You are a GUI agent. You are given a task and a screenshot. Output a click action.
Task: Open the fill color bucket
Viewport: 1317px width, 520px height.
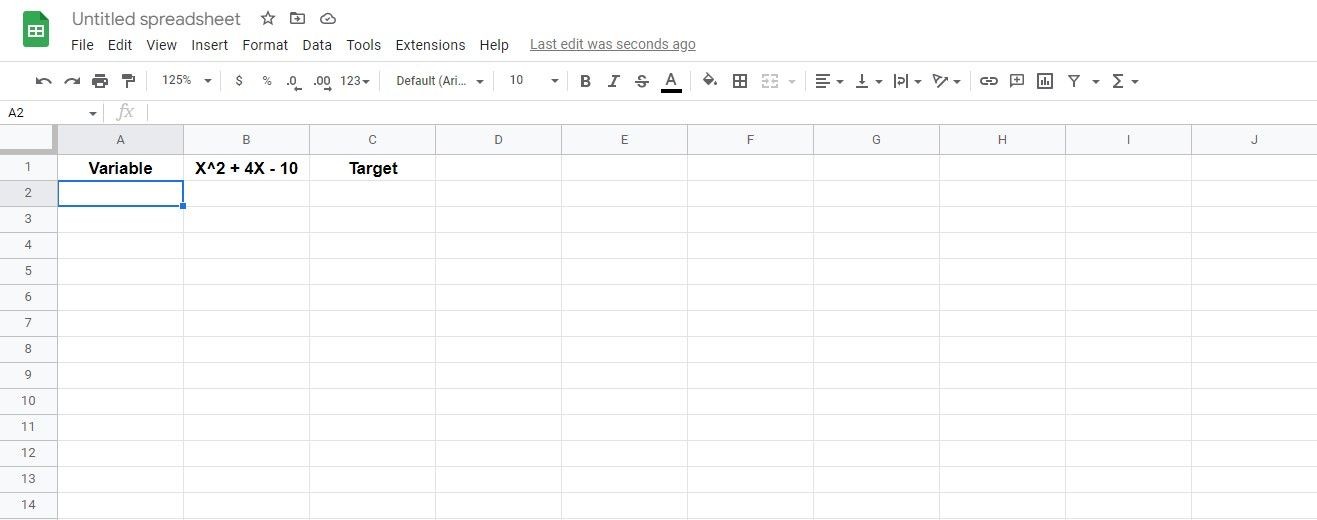pyautogui.click(x=710, y=81)
